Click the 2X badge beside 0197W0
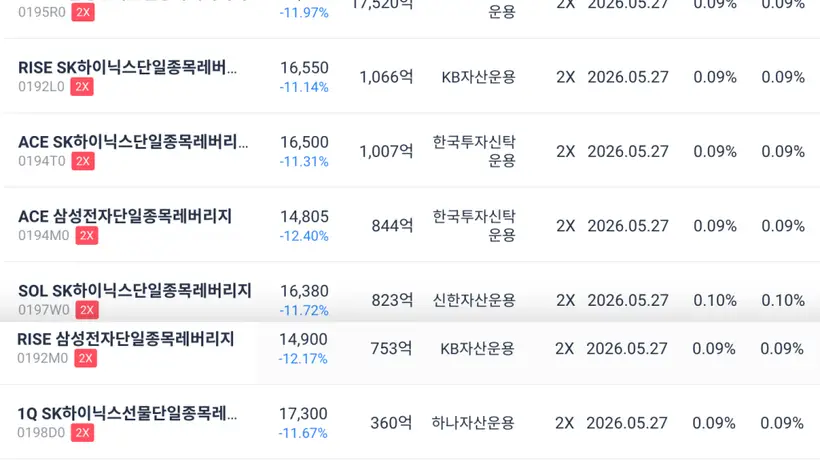The image size is (820, 460). (86, 310)
